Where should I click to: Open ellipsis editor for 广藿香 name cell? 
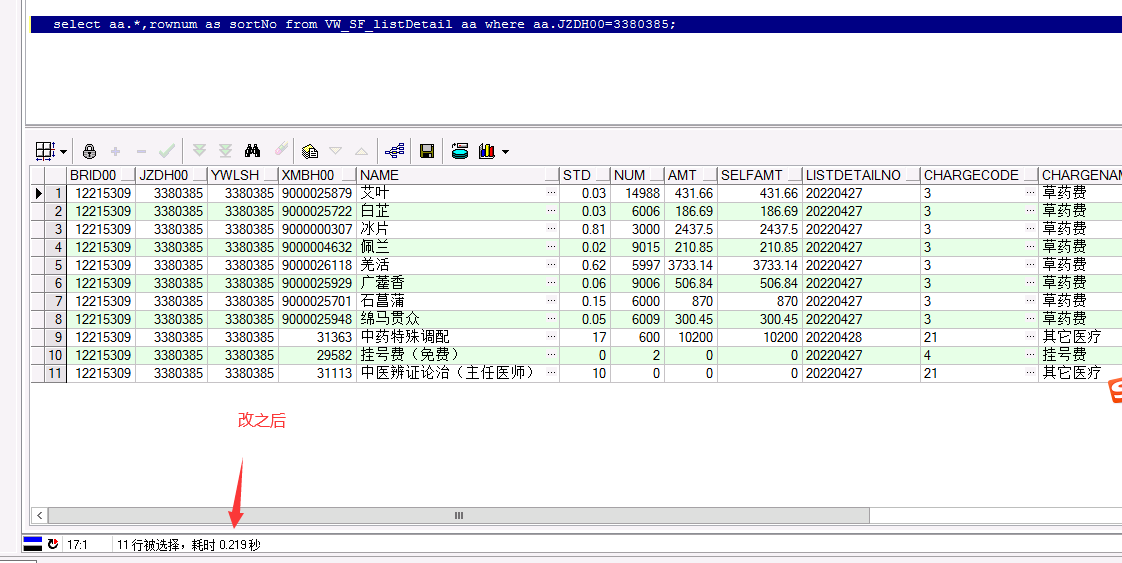(x=551, y=283)
